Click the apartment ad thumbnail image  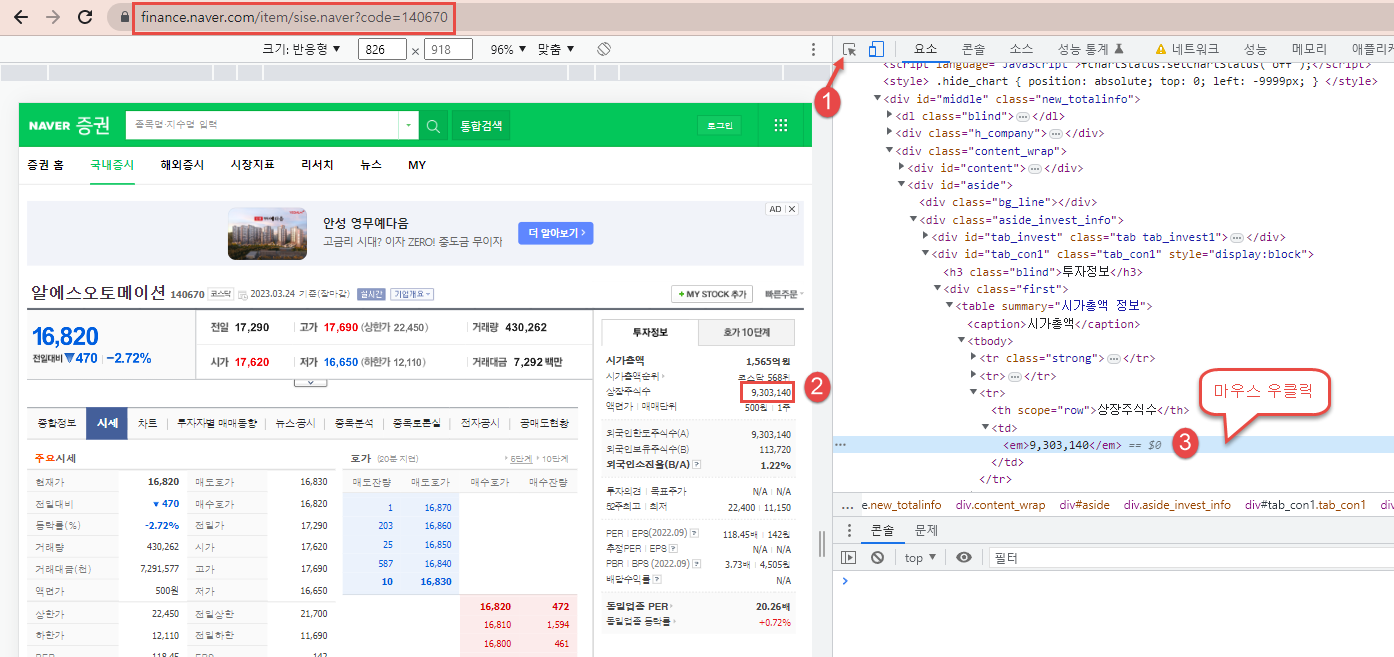click(267, 233)
